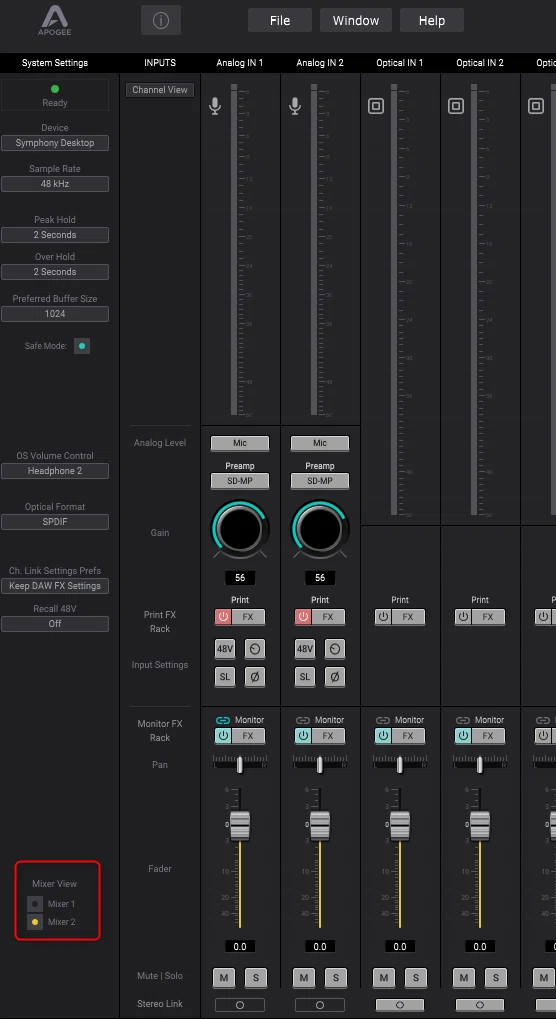556x1019 pixels.
Task: Open Preferred Buffer Size dropdown showing 1024
Action: click(55, 314)
